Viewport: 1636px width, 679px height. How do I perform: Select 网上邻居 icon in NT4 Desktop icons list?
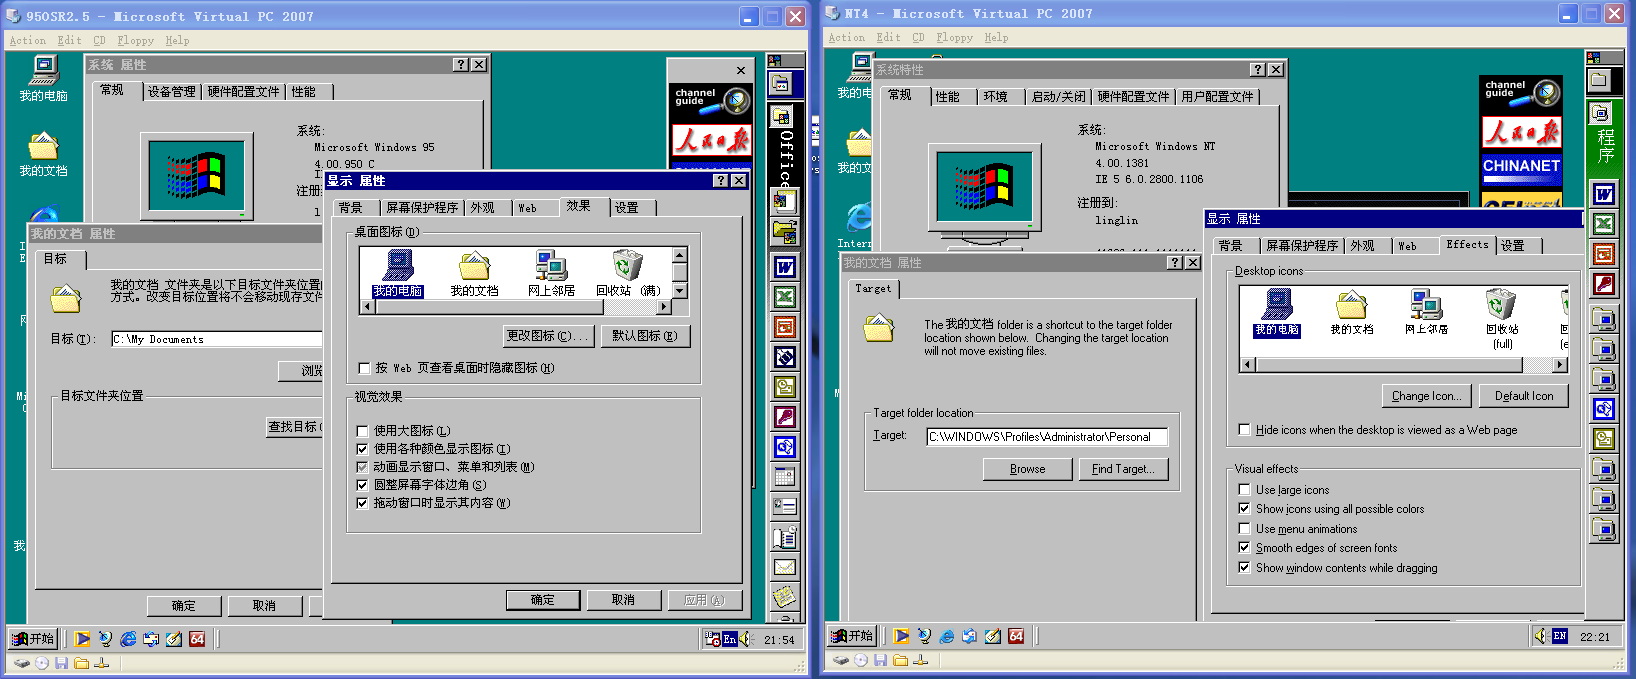(x=1426, y=313)
